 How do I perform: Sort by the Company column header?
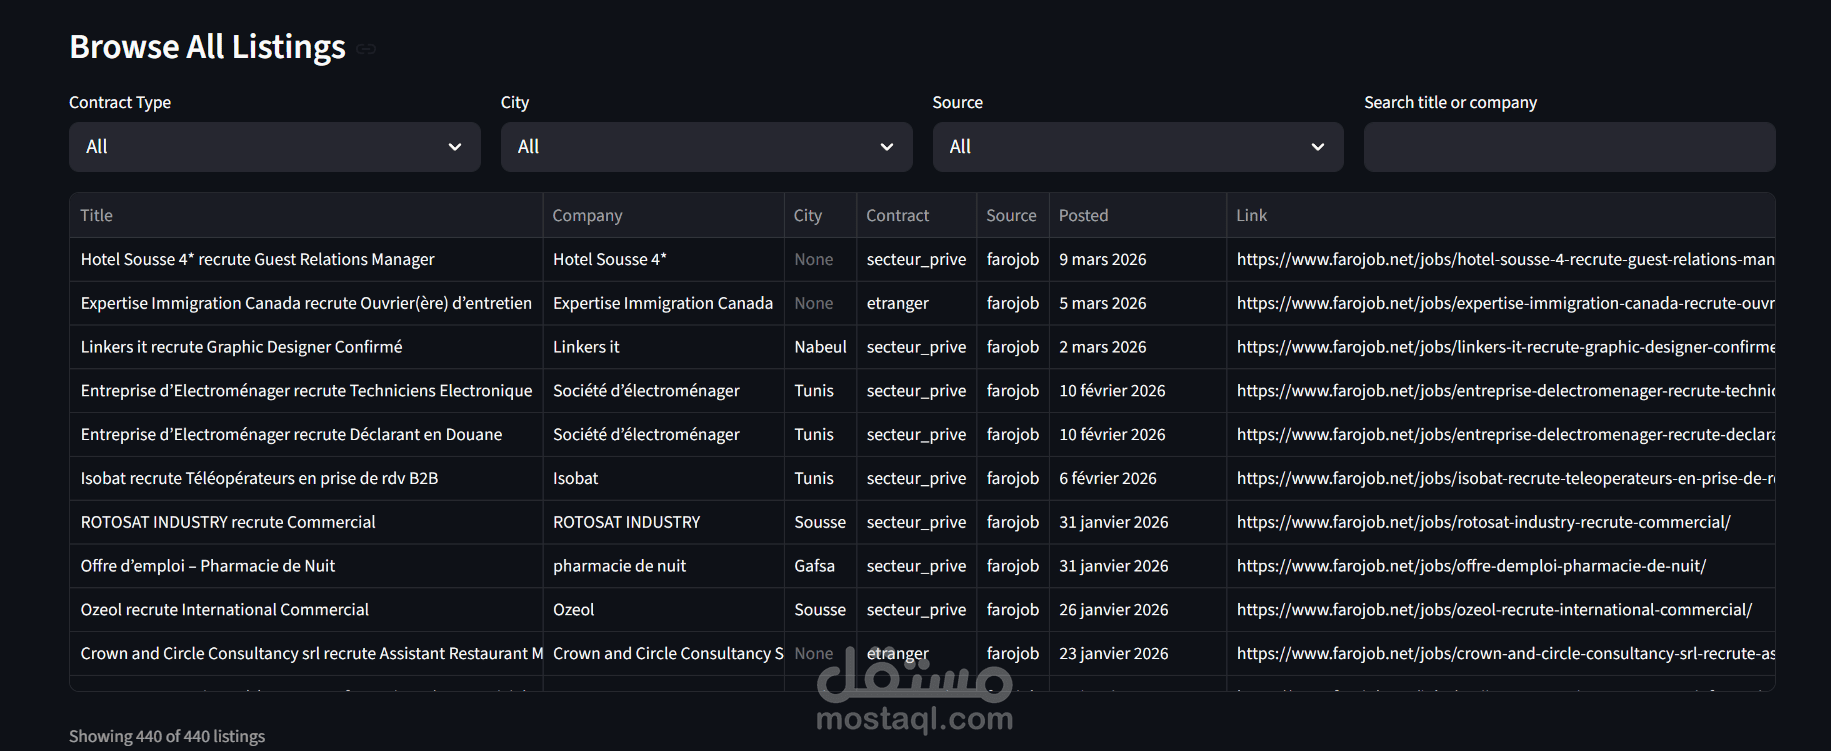pos(663,215)
